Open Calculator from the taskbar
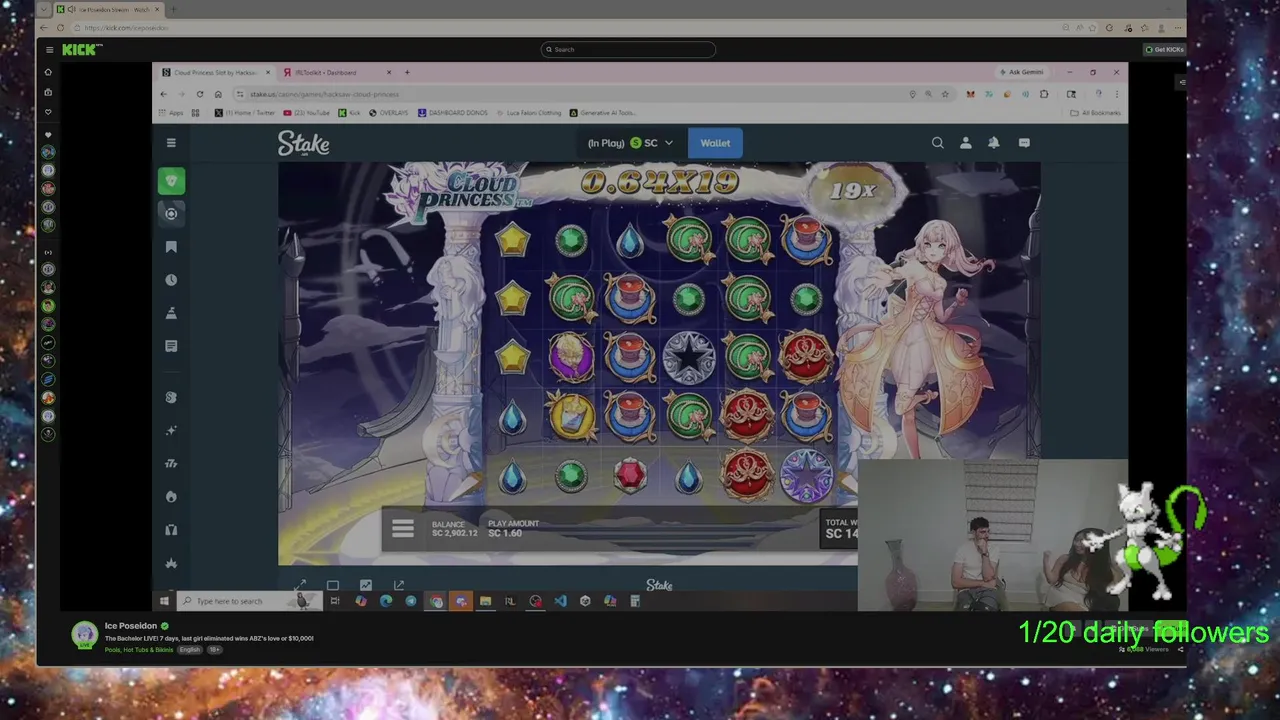This screenshot has height=720, width=1280. click(x=635, y=601)
